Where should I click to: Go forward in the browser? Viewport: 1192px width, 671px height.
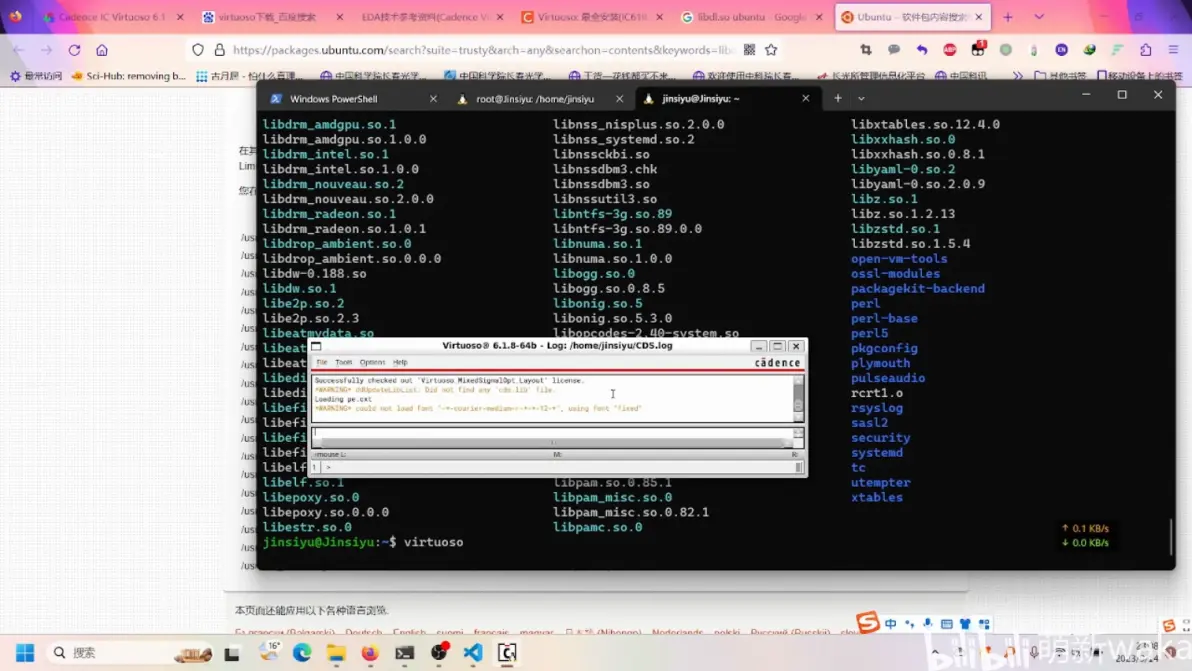46,50
